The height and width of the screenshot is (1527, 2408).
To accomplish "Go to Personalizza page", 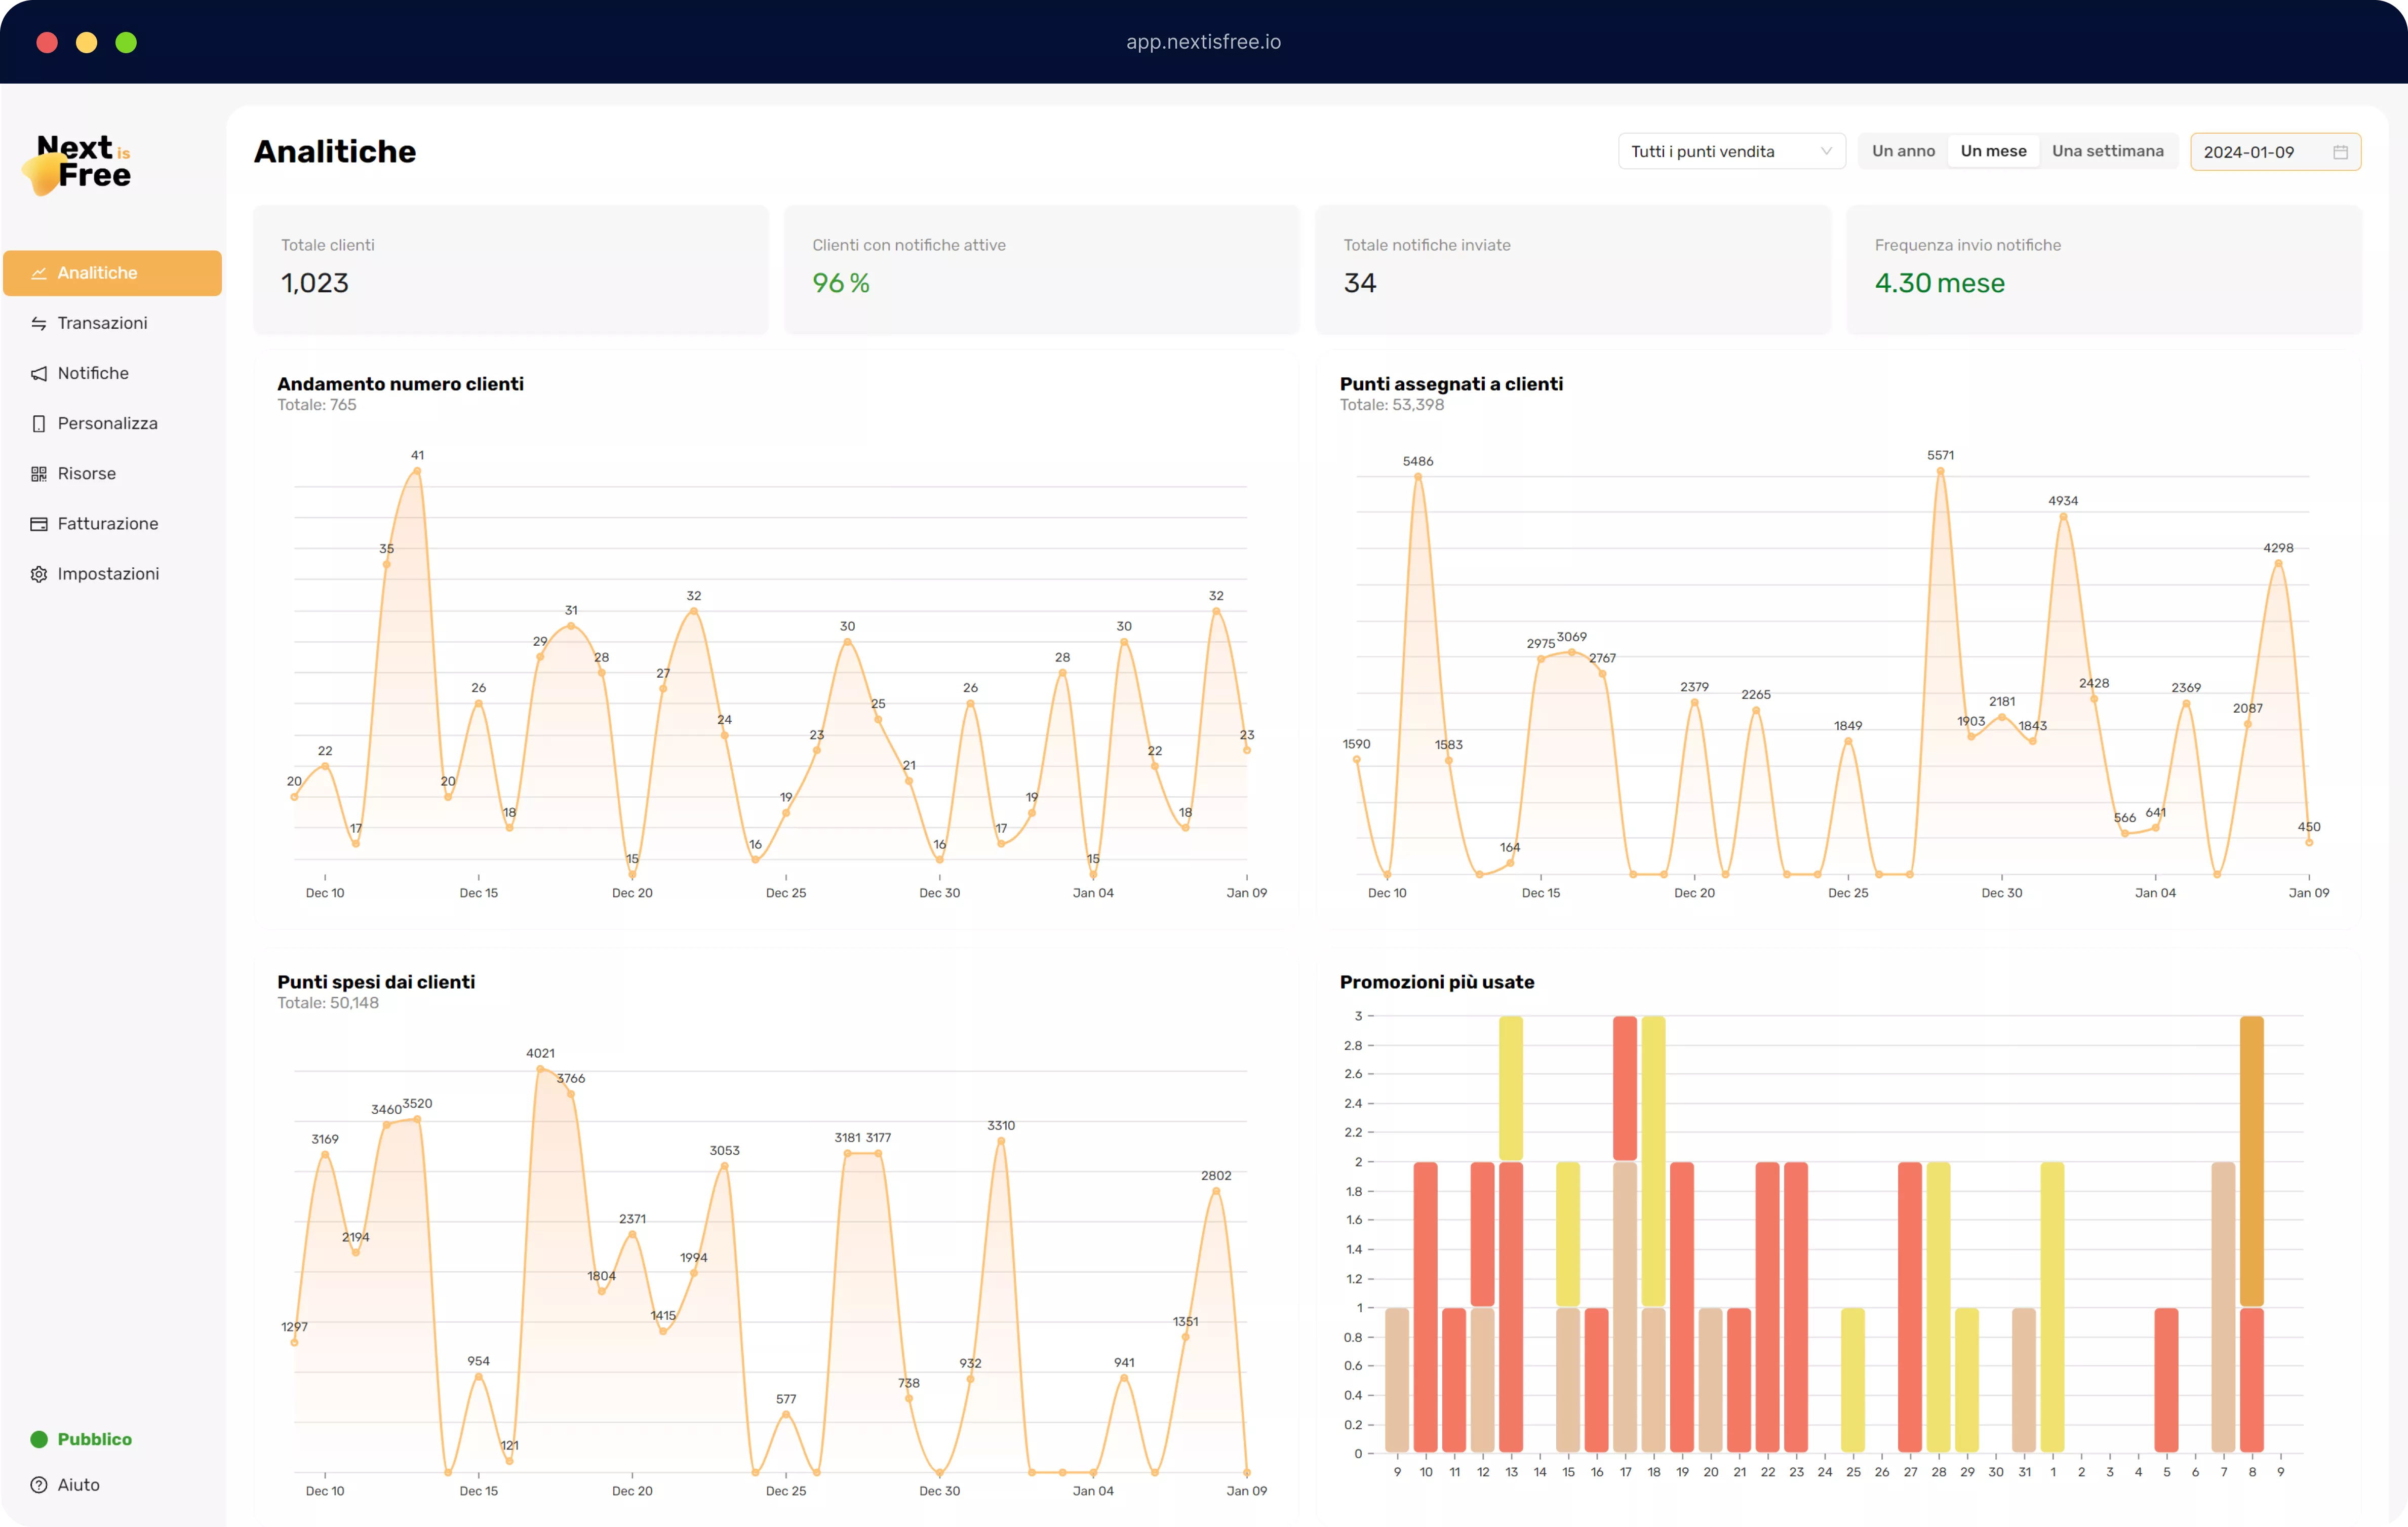I will coord(112,423).
